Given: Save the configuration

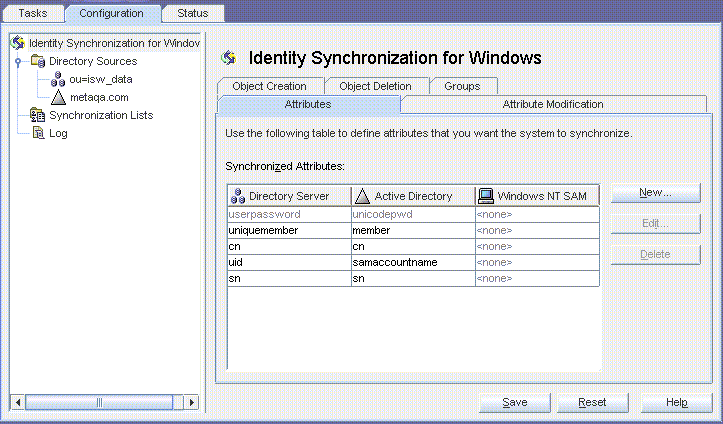Looking at the screenshot, I should coord(515,402).
